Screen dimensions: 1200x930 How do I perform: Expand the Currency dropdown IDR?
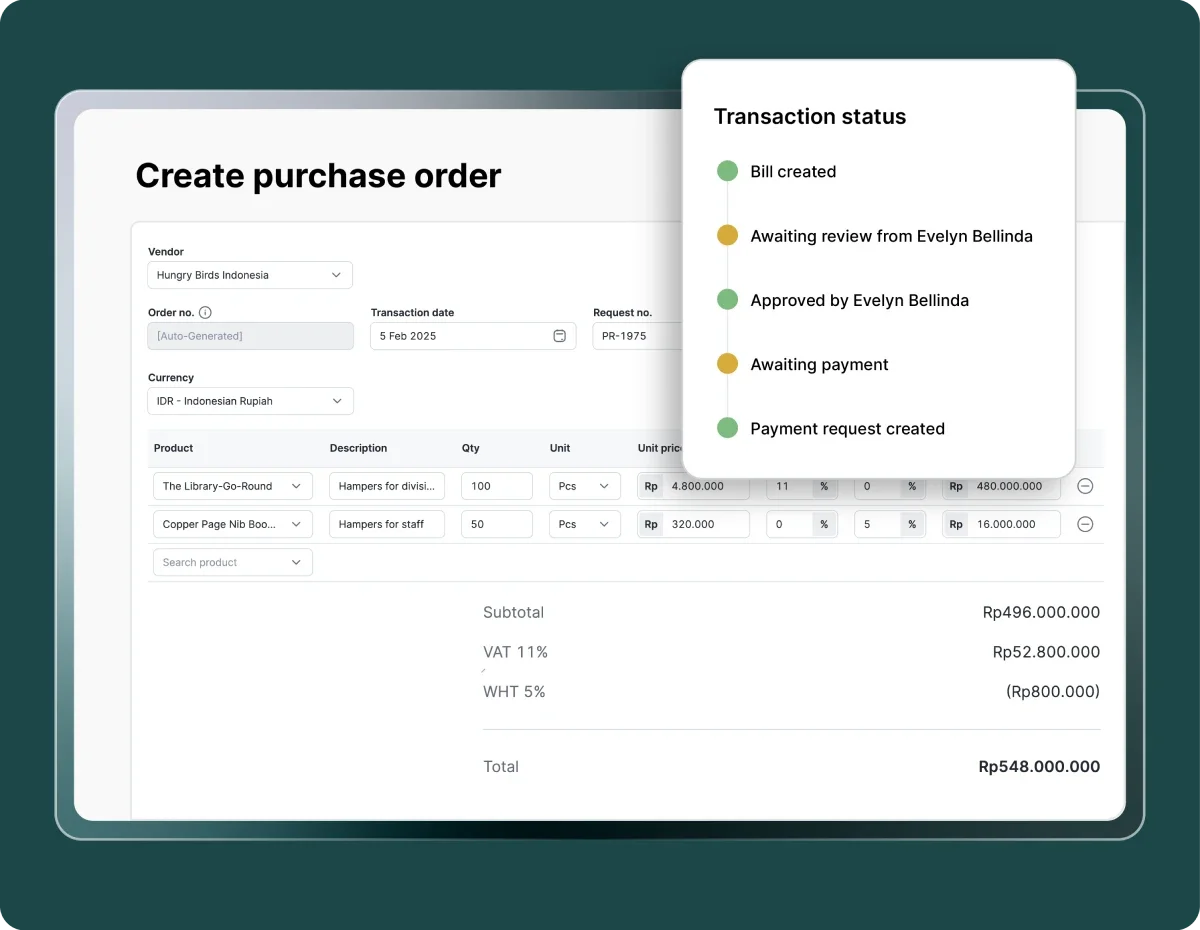click(250, 401)
